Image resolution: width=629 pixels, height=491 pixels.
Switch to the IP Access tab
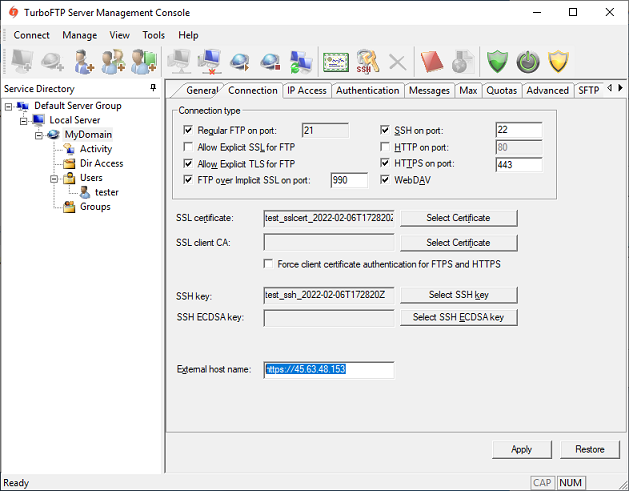tap(307, 91)
